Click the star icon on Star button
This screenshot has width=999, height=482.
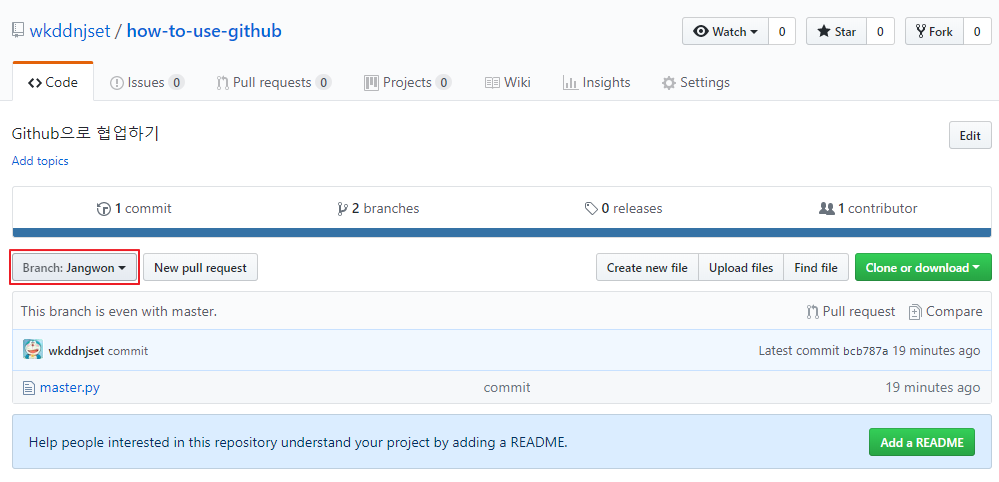823,32
